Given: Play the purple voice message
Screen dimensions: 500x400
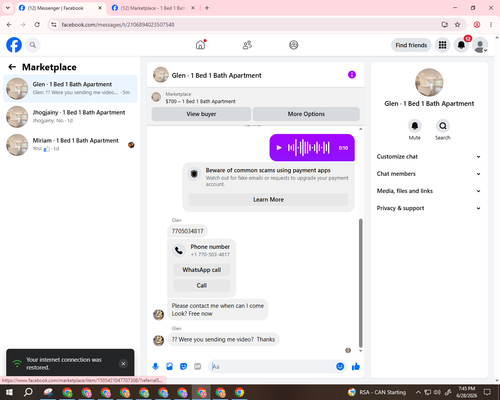Looking at the screenshot, I should click(279, 148).
